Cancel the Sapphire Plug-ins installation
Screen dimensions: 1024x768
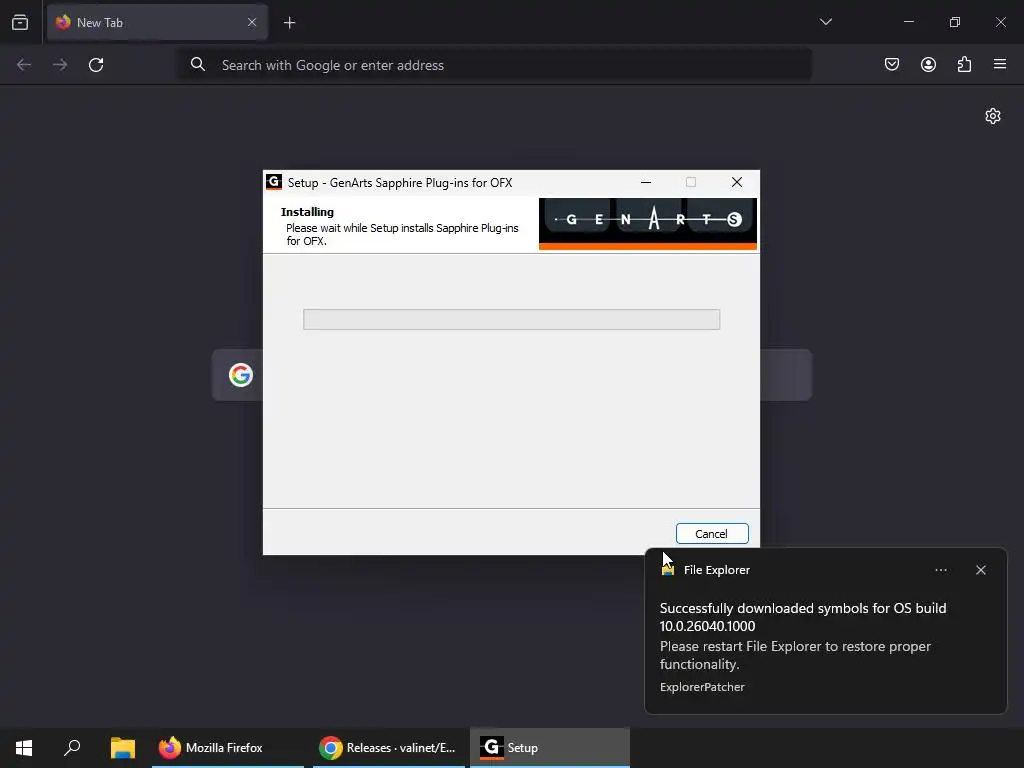coord(712,534)
